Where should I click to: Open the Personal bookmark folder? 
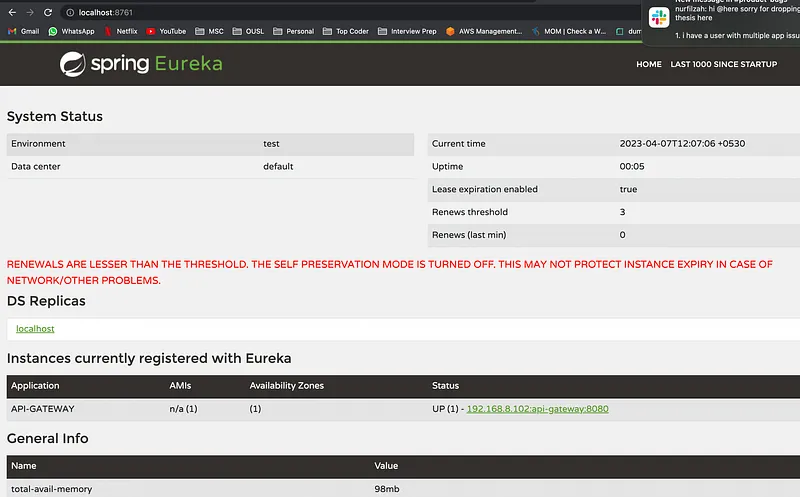tap(293, 31)
